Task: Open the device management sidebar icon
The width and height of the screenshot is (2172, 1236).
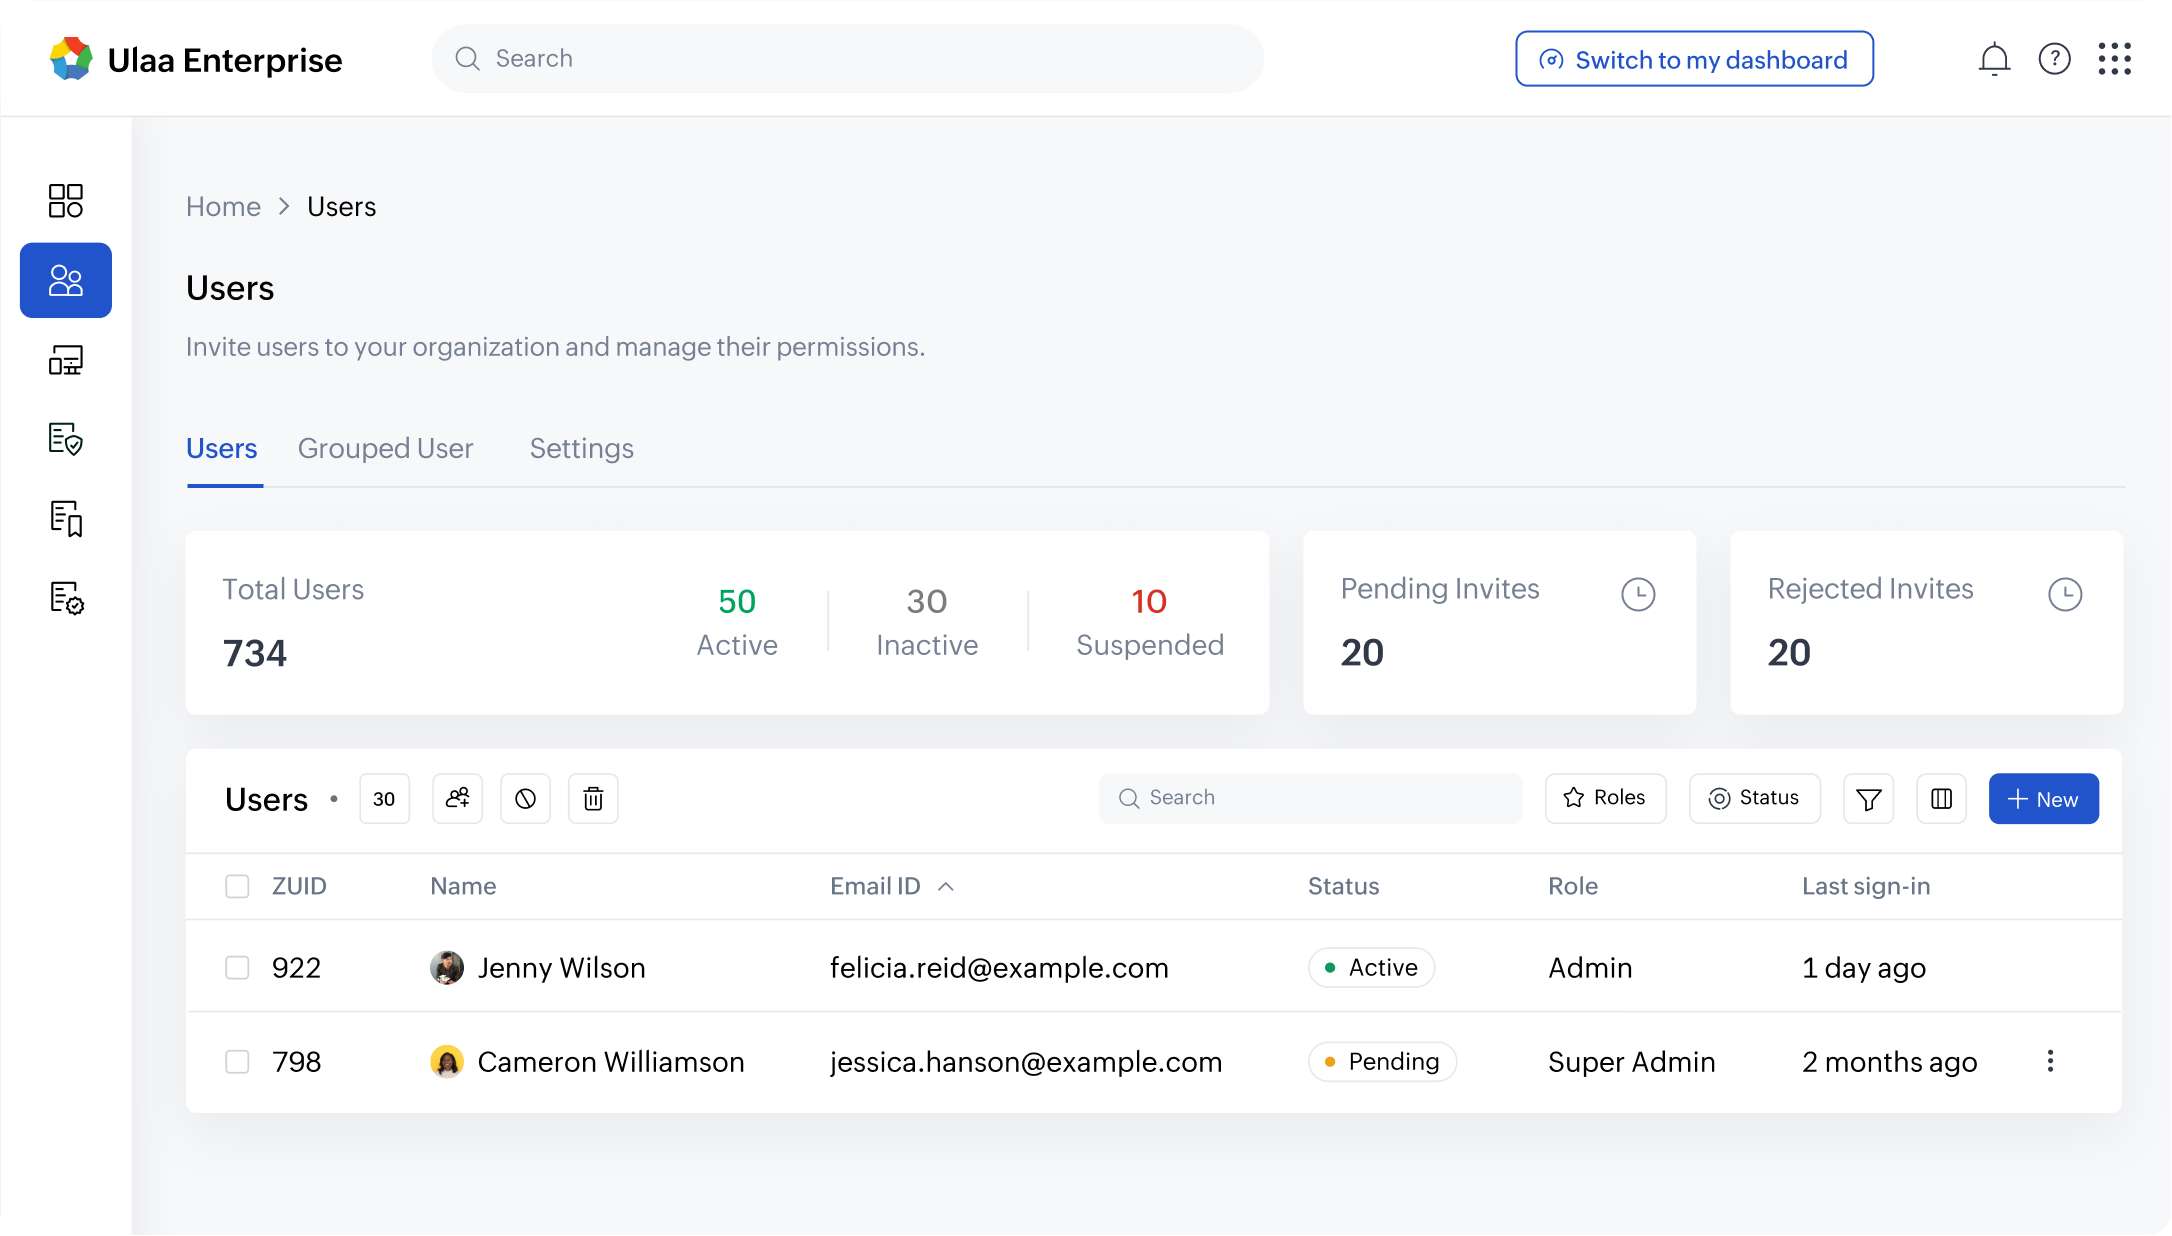Action: tap(66, 360)
